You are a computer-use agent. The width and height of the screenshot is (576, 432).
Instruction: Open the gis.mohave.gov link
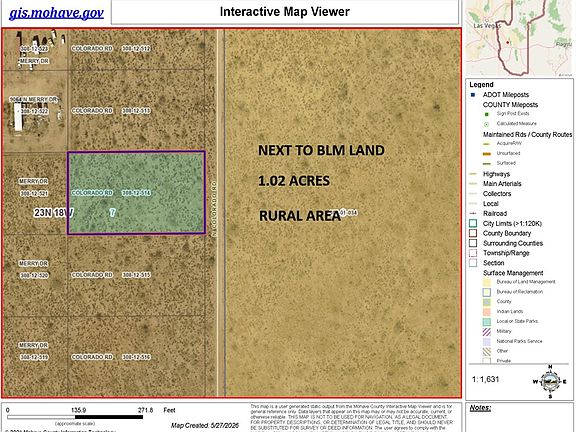click(56, 13)
